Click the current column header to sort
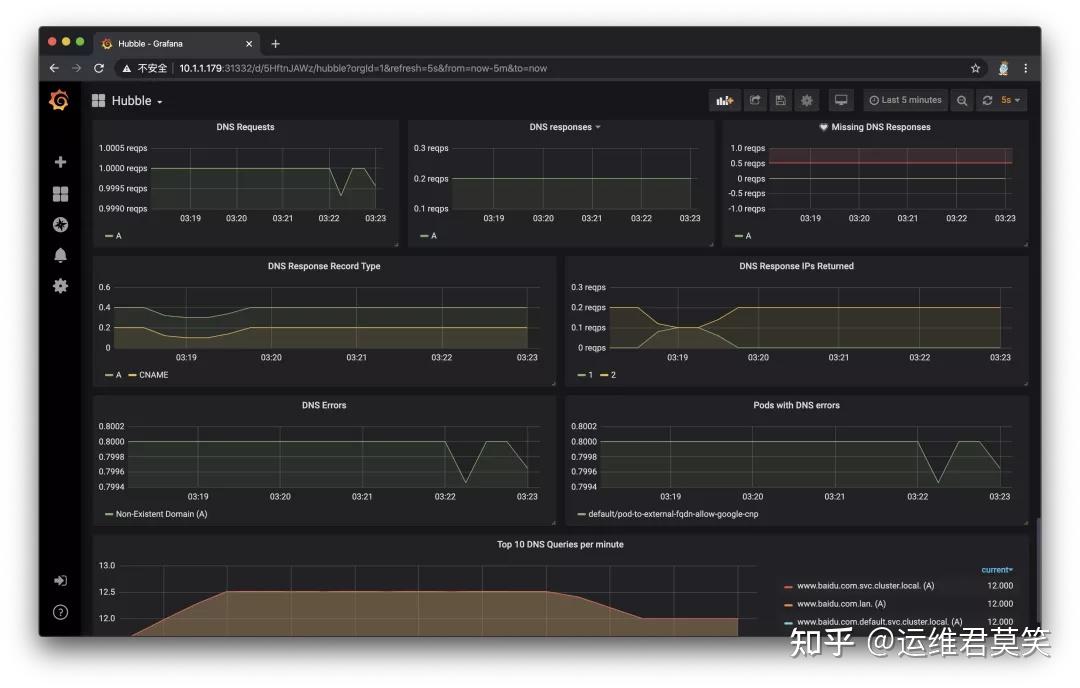The height and width of the screenshot is (688, 1080). pos(997,569)
